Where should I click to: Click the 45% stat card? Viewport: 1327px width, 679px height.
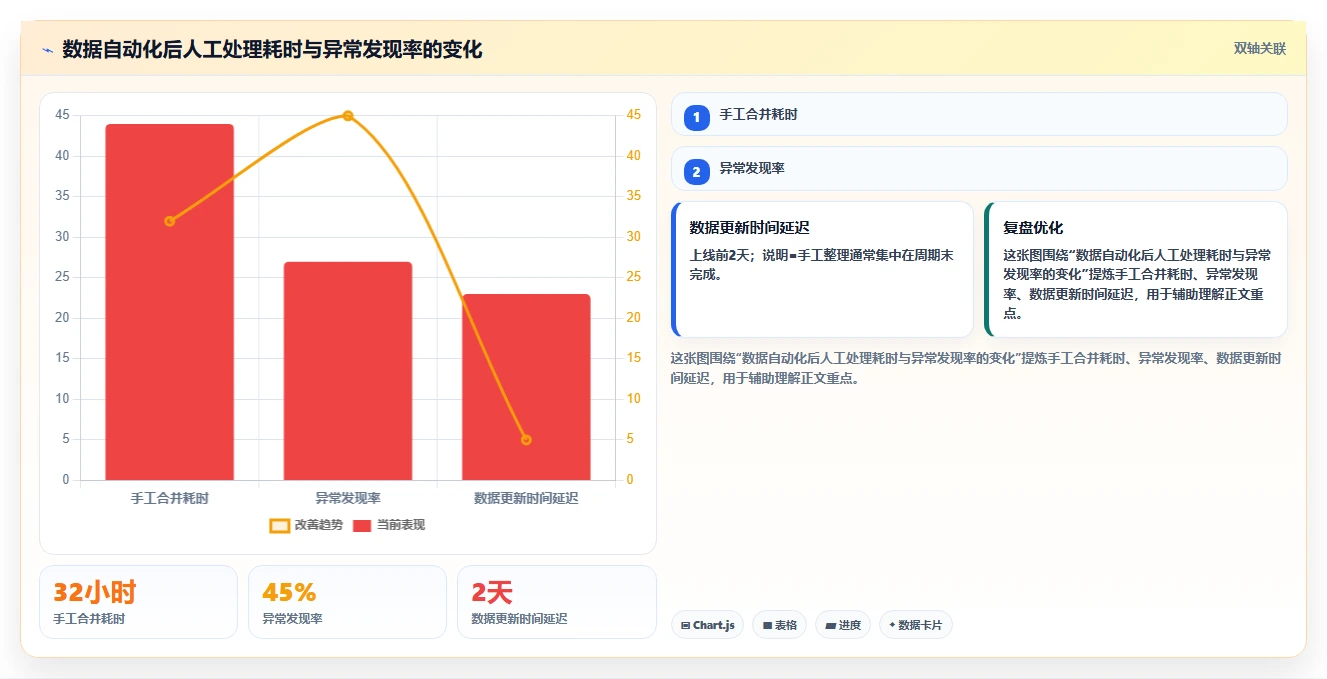[347, 602]
